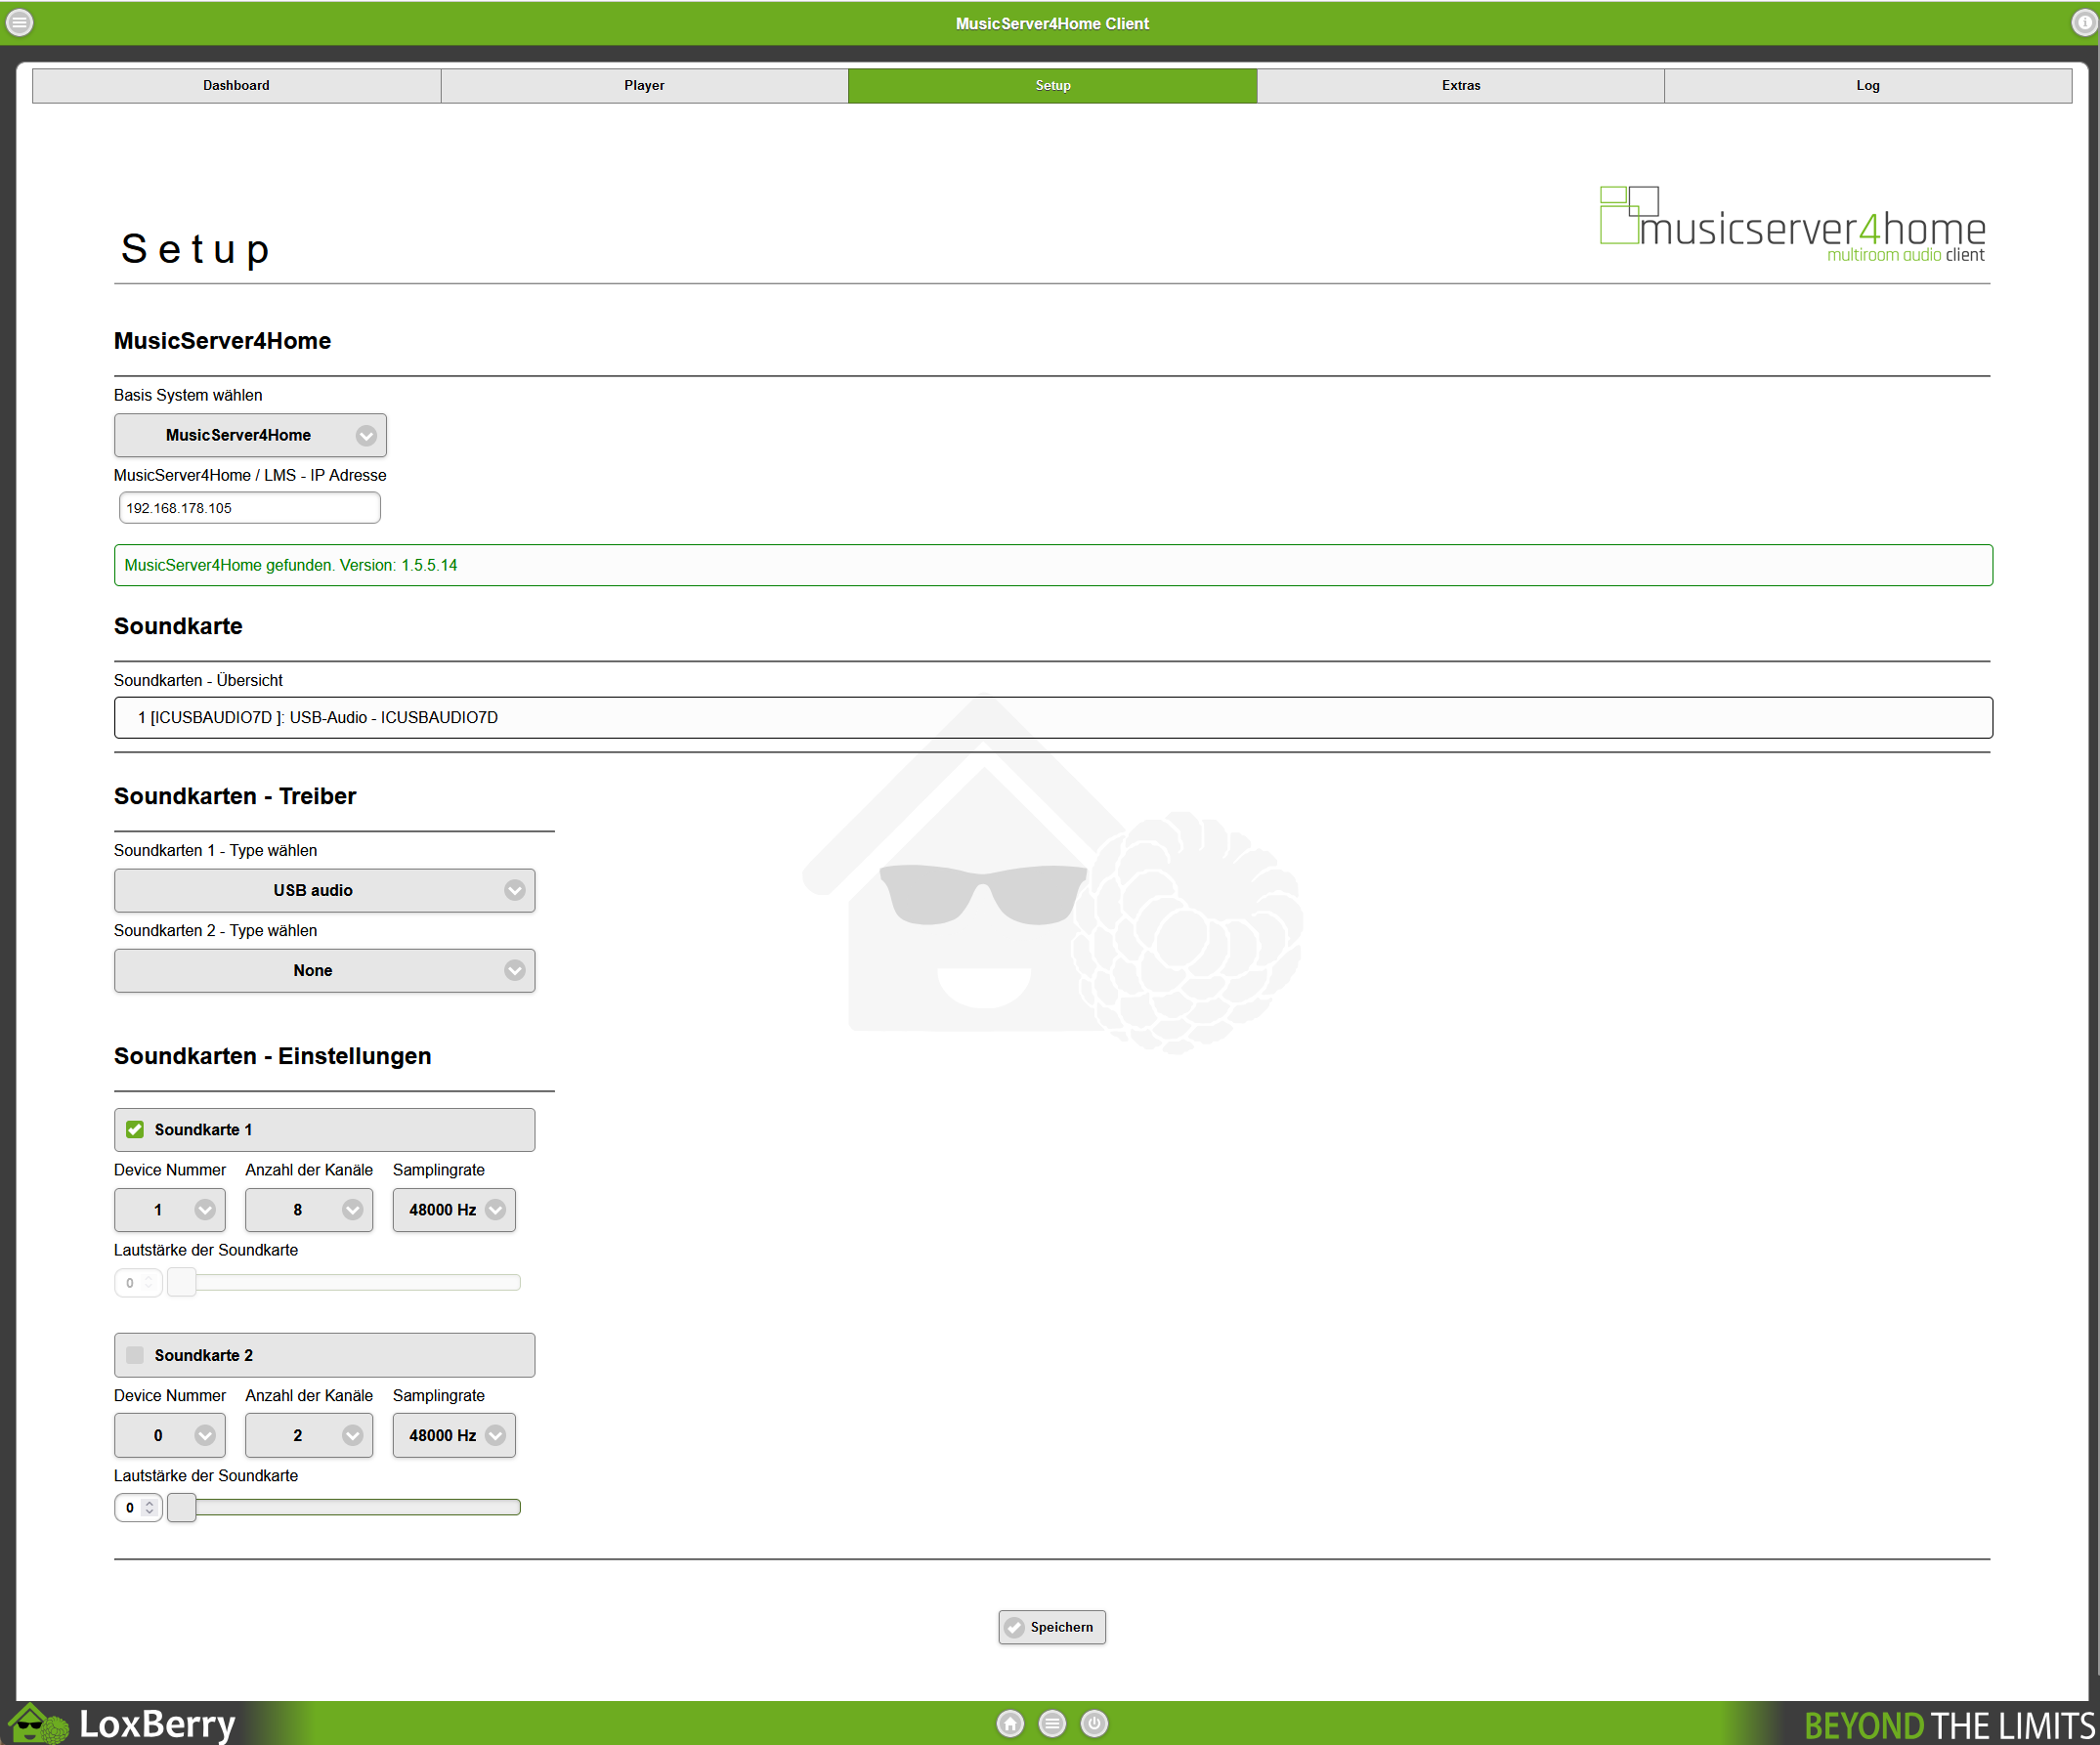The image size is (2100, 1745).
Task: Click the home icon in footer
Action: (x=1010, y=1723)
